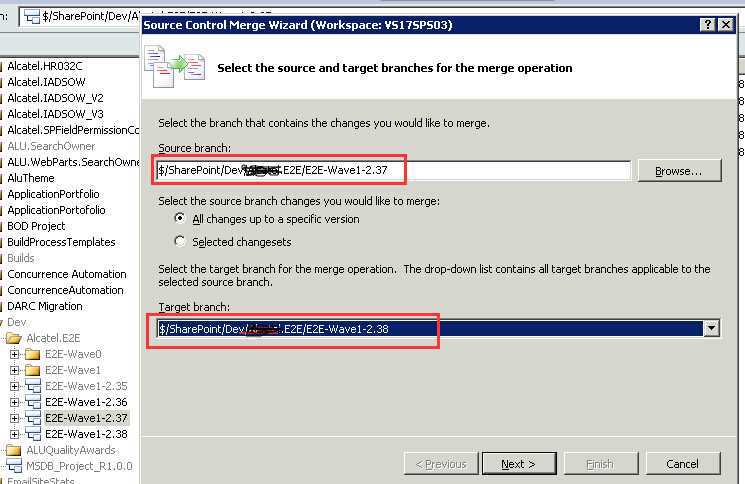Expand the E2E-Wave1 folder node
The image size is (745, 484).
(x=14, y=370)
